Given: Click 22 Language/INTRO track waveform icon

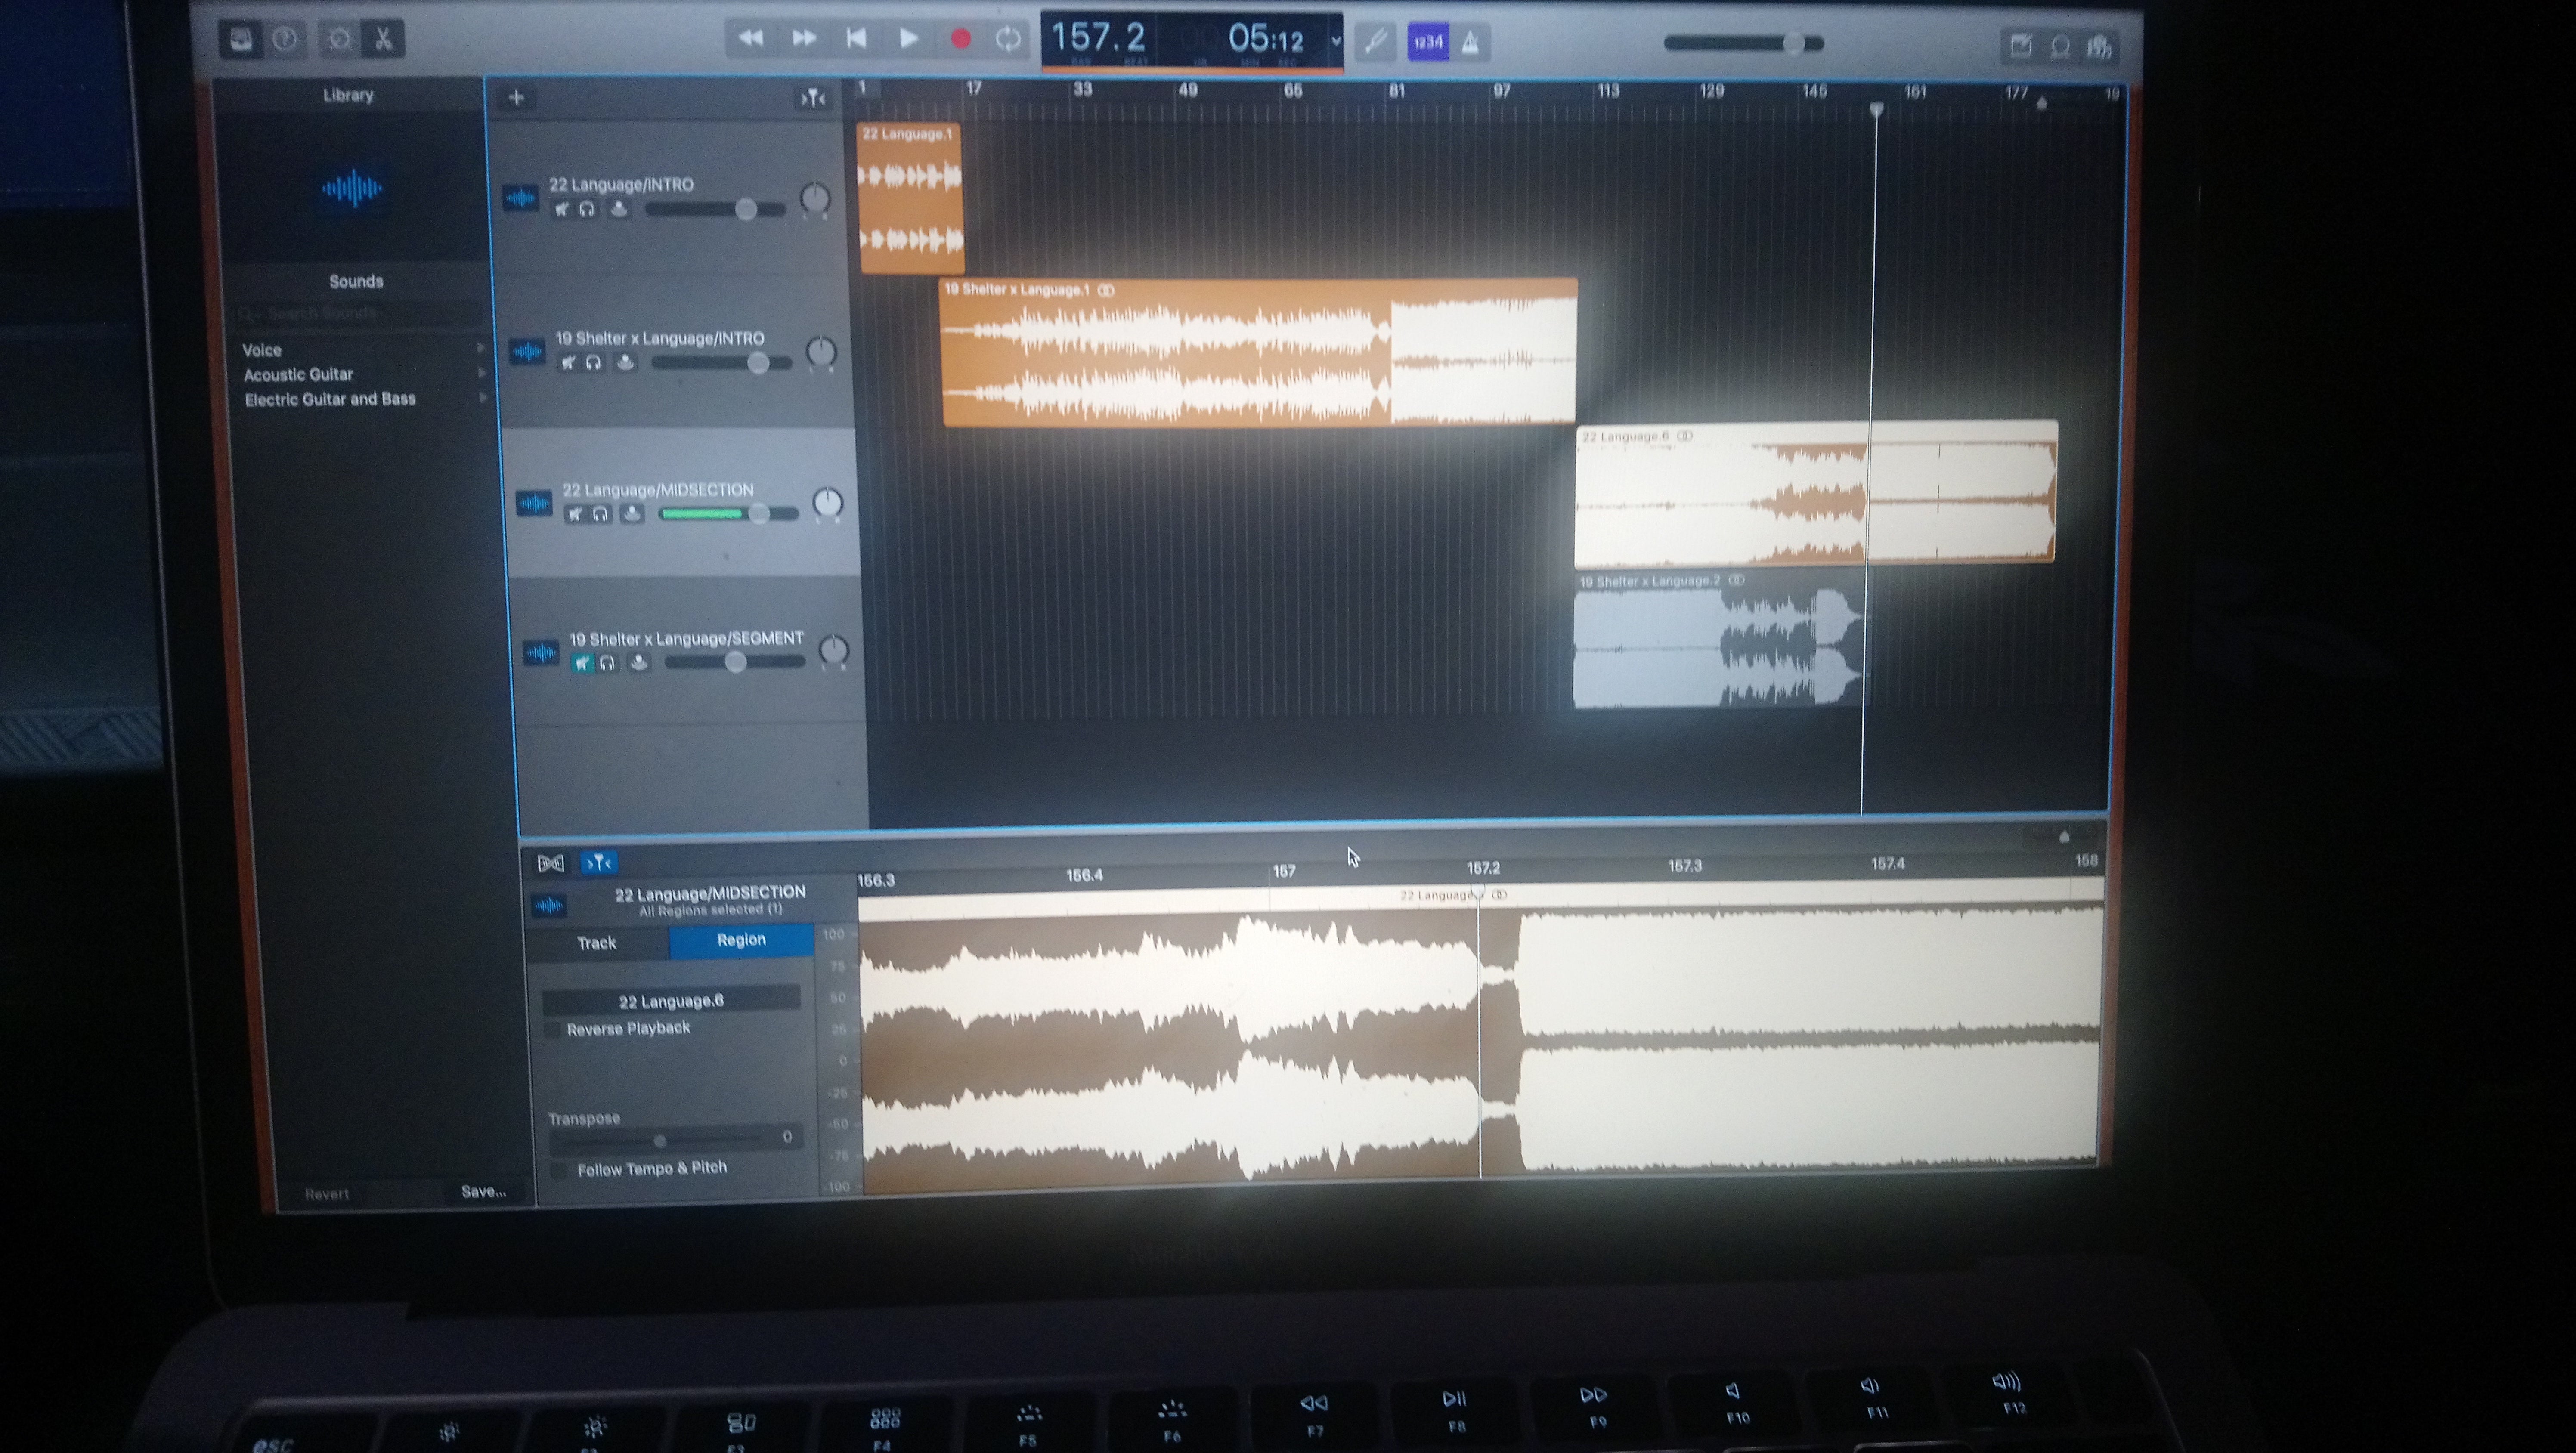Looking at the screenshot, I should tap(520, 198).
